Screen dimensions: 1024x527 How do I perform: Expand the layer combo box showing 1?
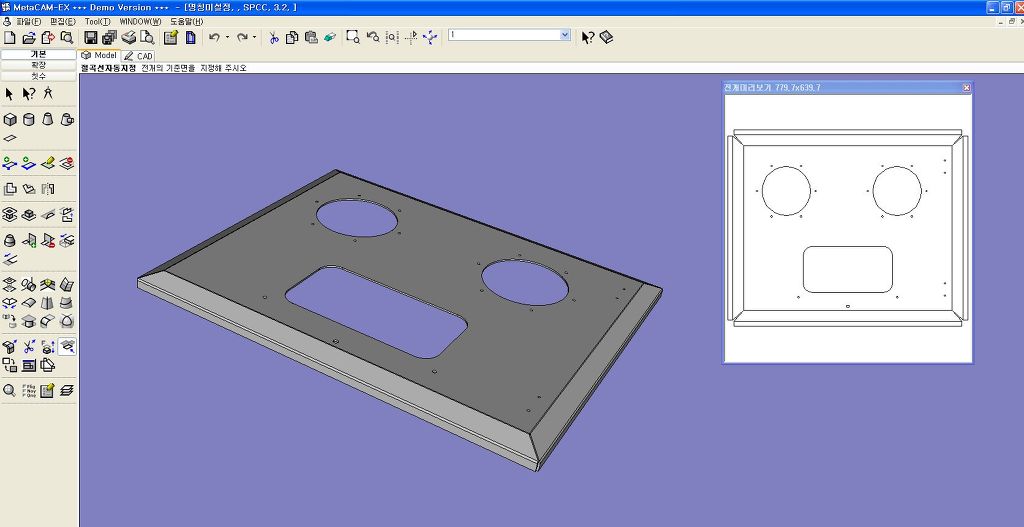pyautogui.click(x=565, y=35)
